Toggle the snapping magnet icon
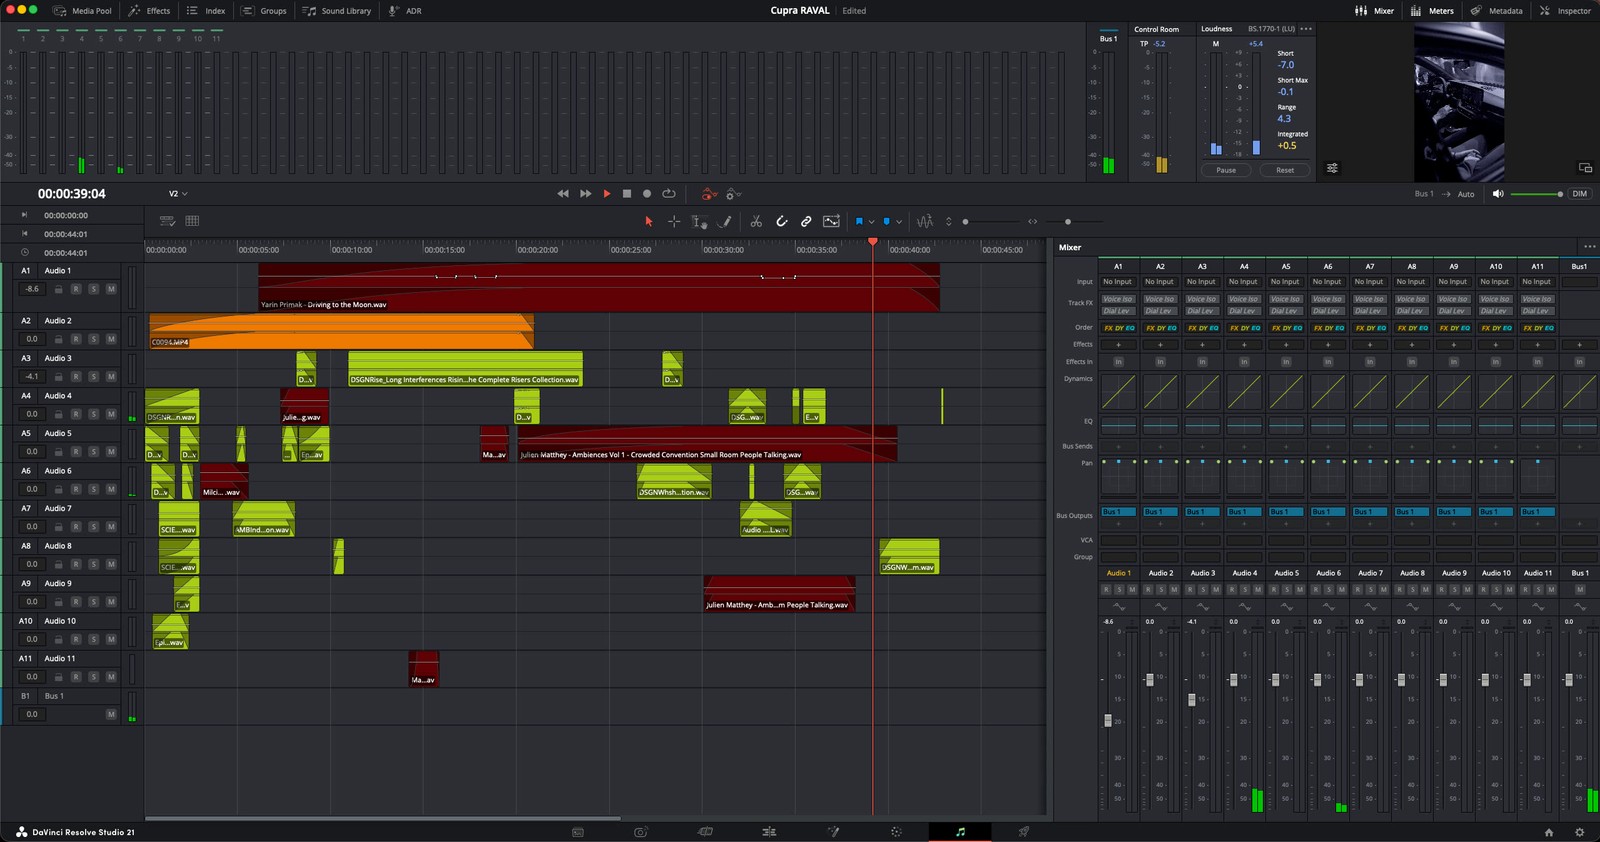The width and height of the screenshot is (1600, 842). coord(782,221)
